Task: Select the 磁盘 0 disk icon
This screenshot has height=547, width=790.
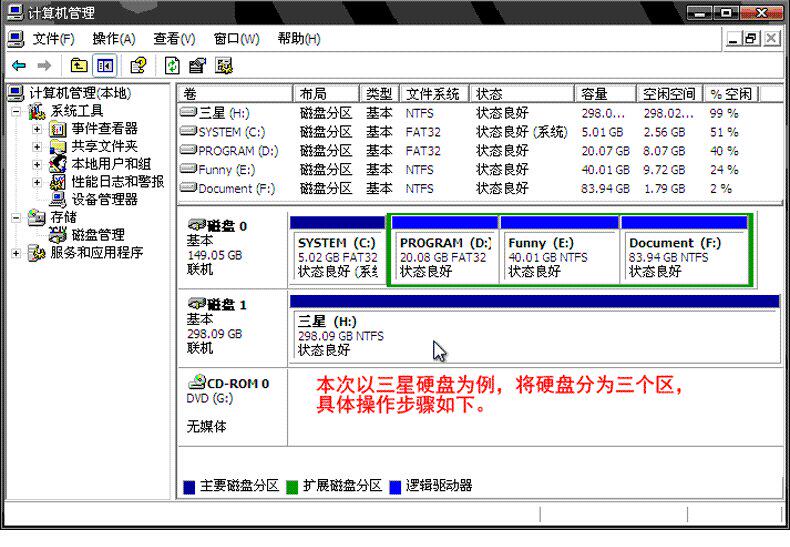Action: 196,224
